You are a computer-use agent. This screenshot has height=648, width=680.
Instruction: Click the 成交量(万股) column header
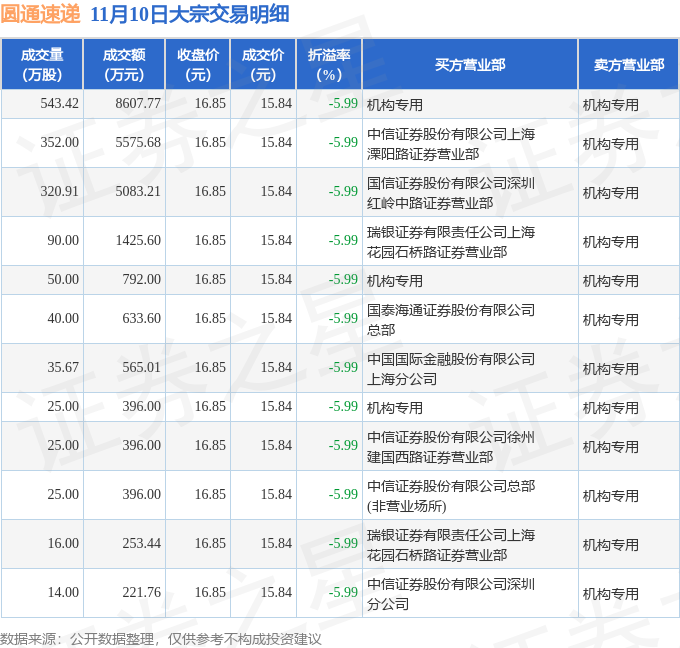42,65
